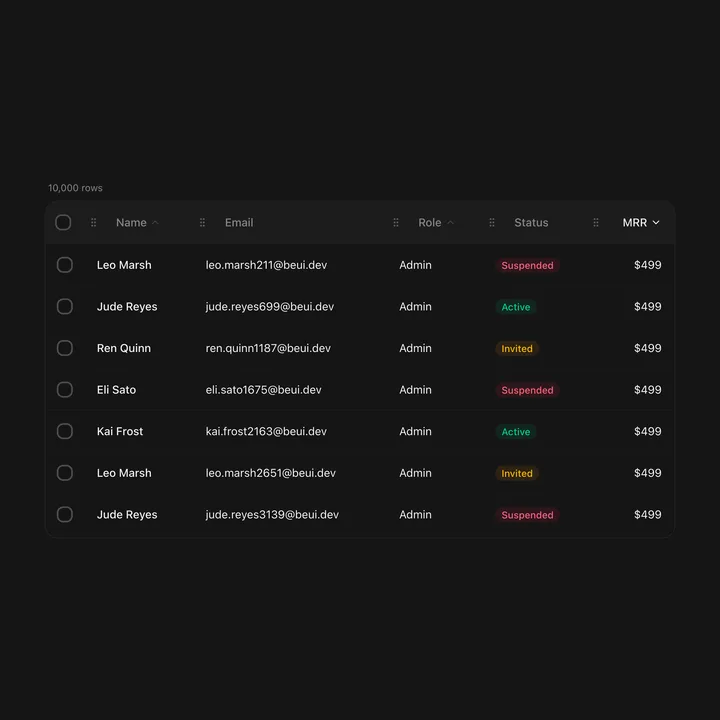Click the Status column header
The width and height of the screenshot is (720, 720).
[x=531, y=223]
